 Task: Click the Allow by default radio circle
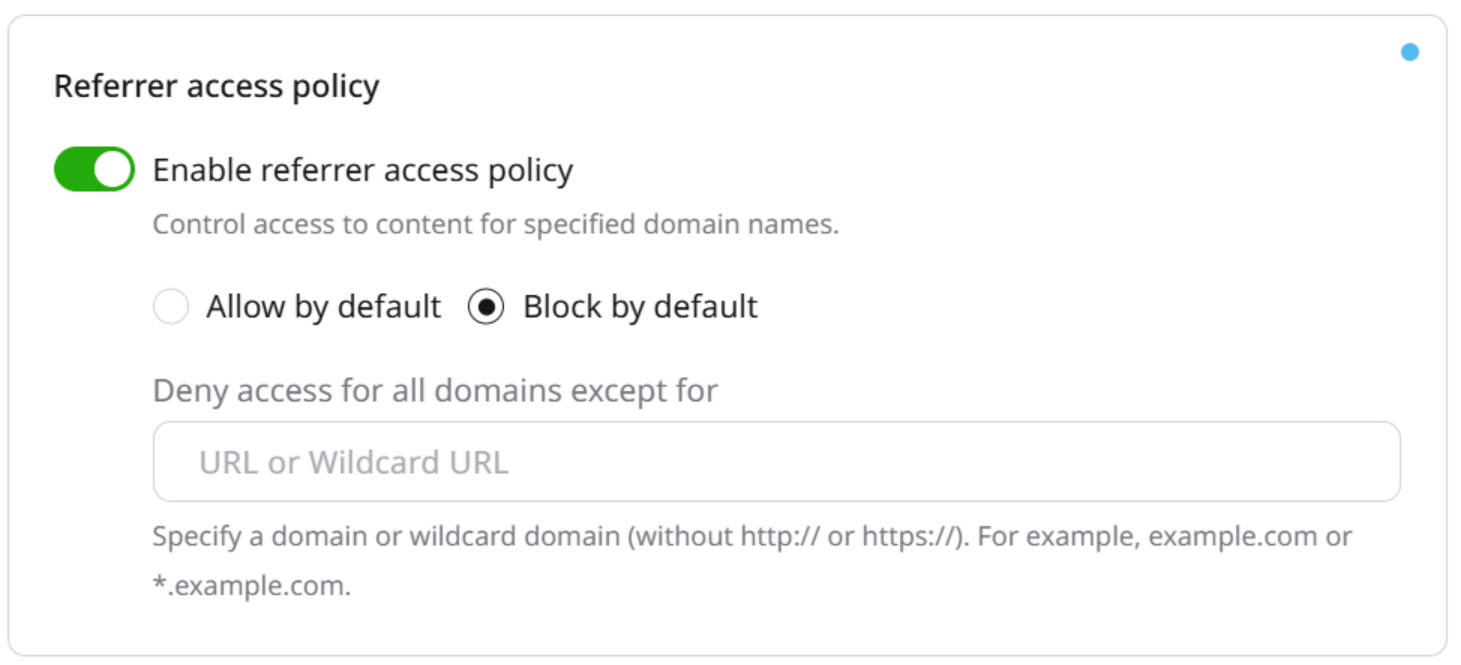(x=171, y=307)
